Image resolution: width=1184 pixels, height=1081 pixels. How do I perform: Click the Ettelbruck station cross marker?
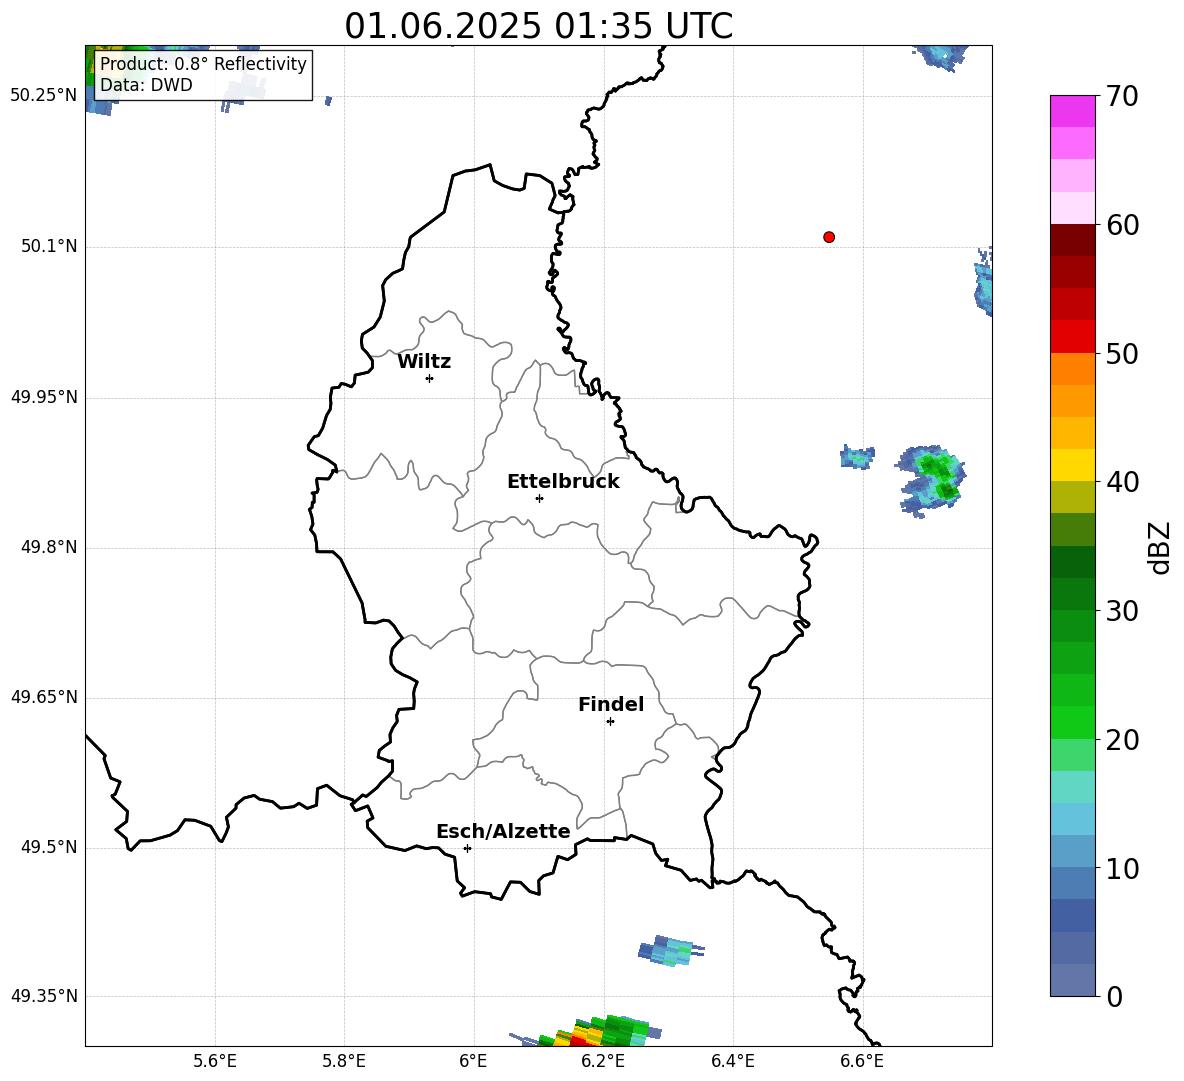539,498
